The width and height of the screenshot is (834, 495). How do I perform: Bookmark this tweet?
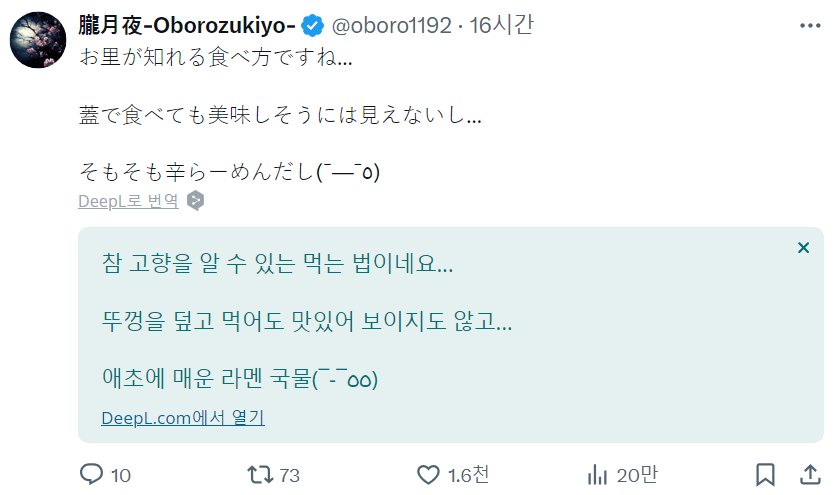[x=765, y=474]
